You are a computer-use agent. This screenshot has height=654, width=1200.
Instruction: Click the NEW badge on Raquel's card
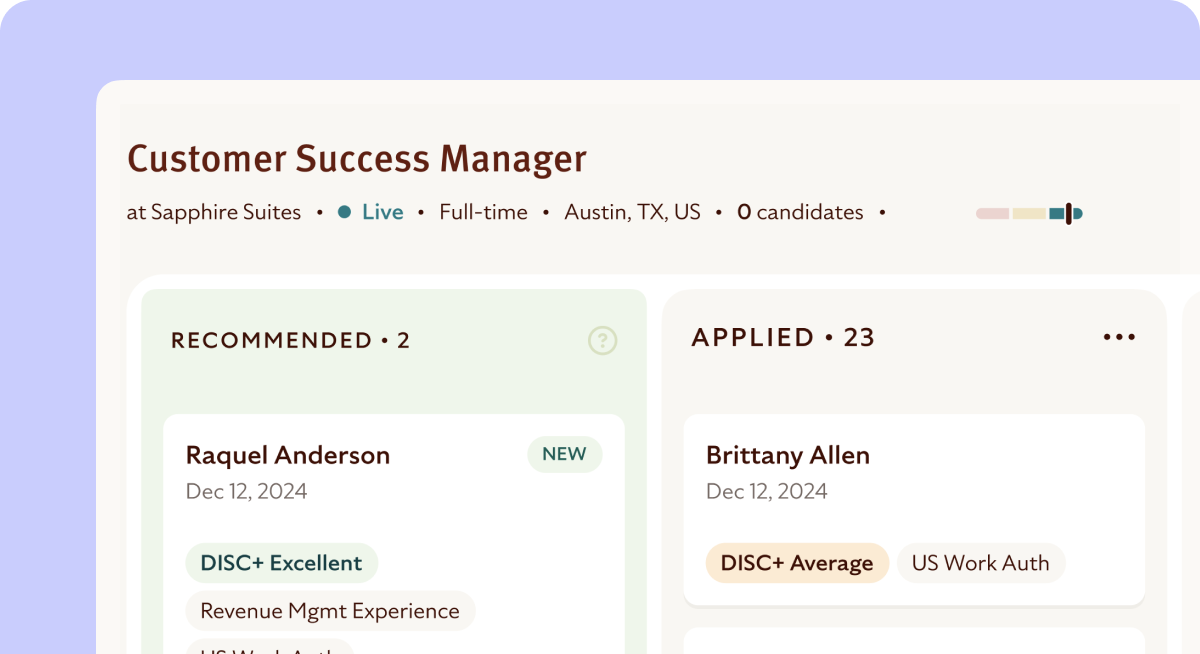coord(564,454)
